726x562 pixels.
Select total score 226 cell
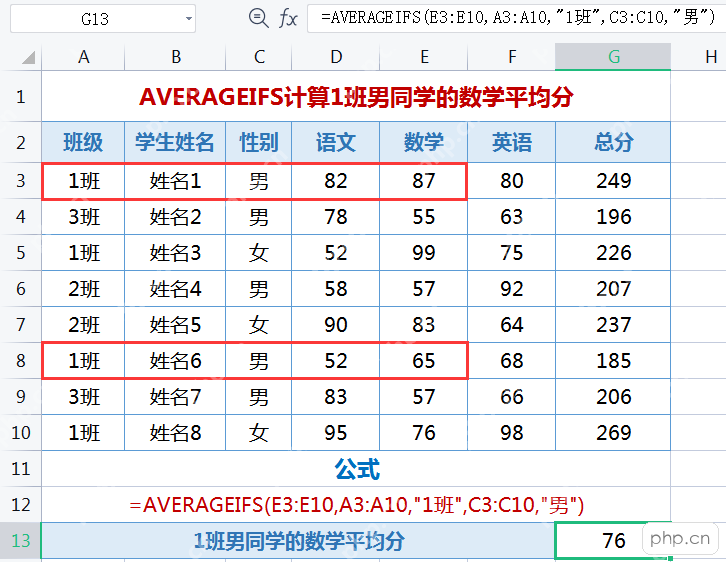[613, 253]
